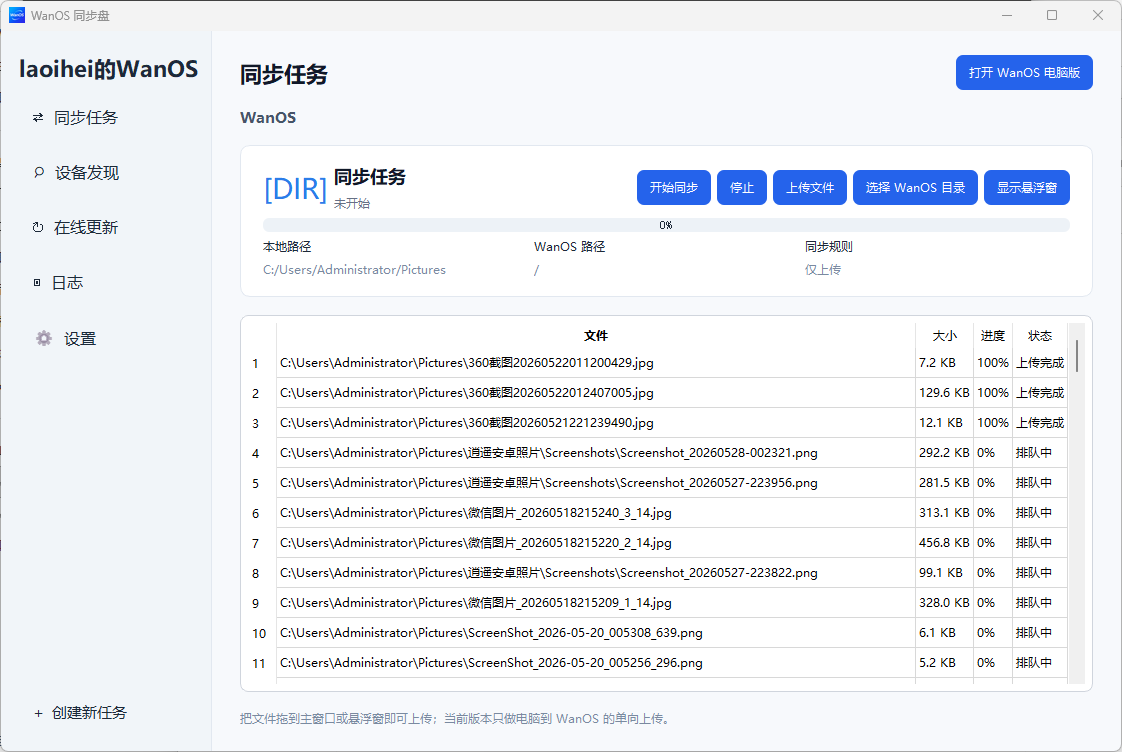The height and width of the screenshot is (752, 1122).
Task: Click the 大小 column header
Action: (x=945, y=336)
